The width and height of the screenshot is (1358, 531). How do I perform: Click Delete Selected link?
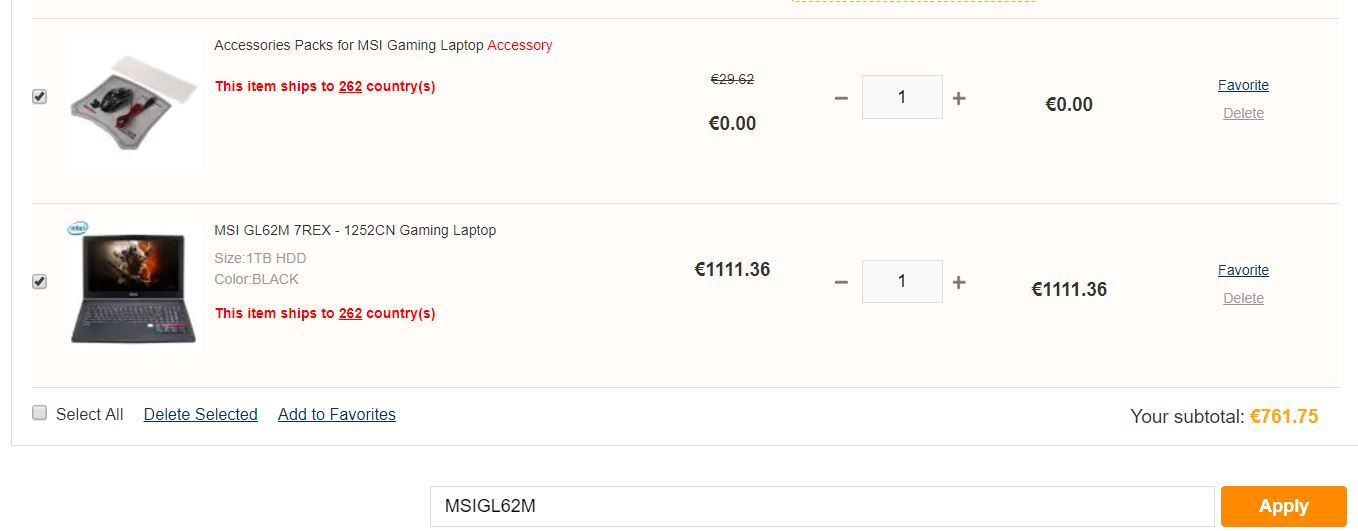(201, 414)
